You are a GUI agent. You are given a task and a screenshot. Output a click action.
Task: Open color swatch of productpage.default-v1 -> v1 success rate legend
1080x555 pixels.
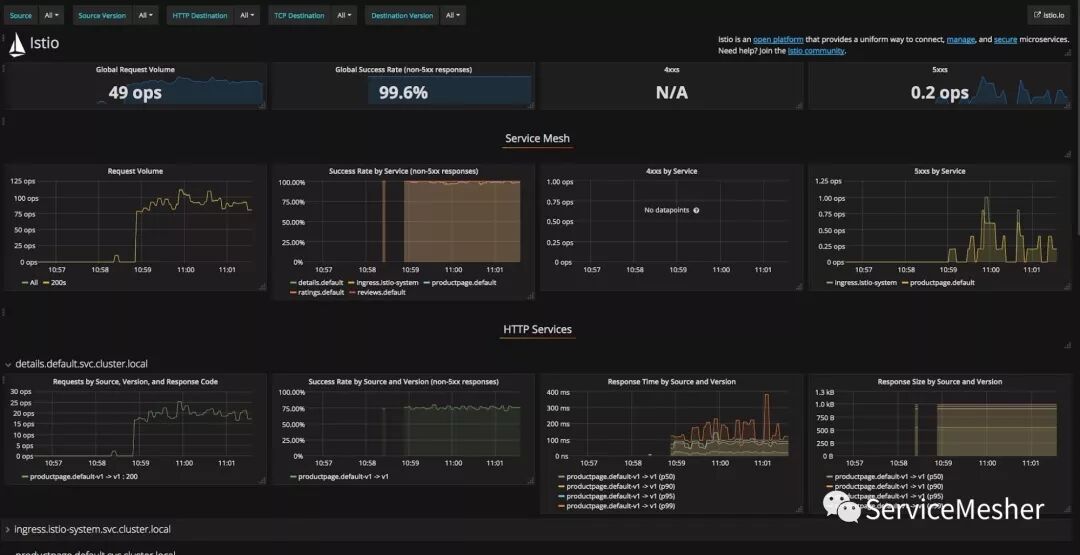tap(293, 477)
